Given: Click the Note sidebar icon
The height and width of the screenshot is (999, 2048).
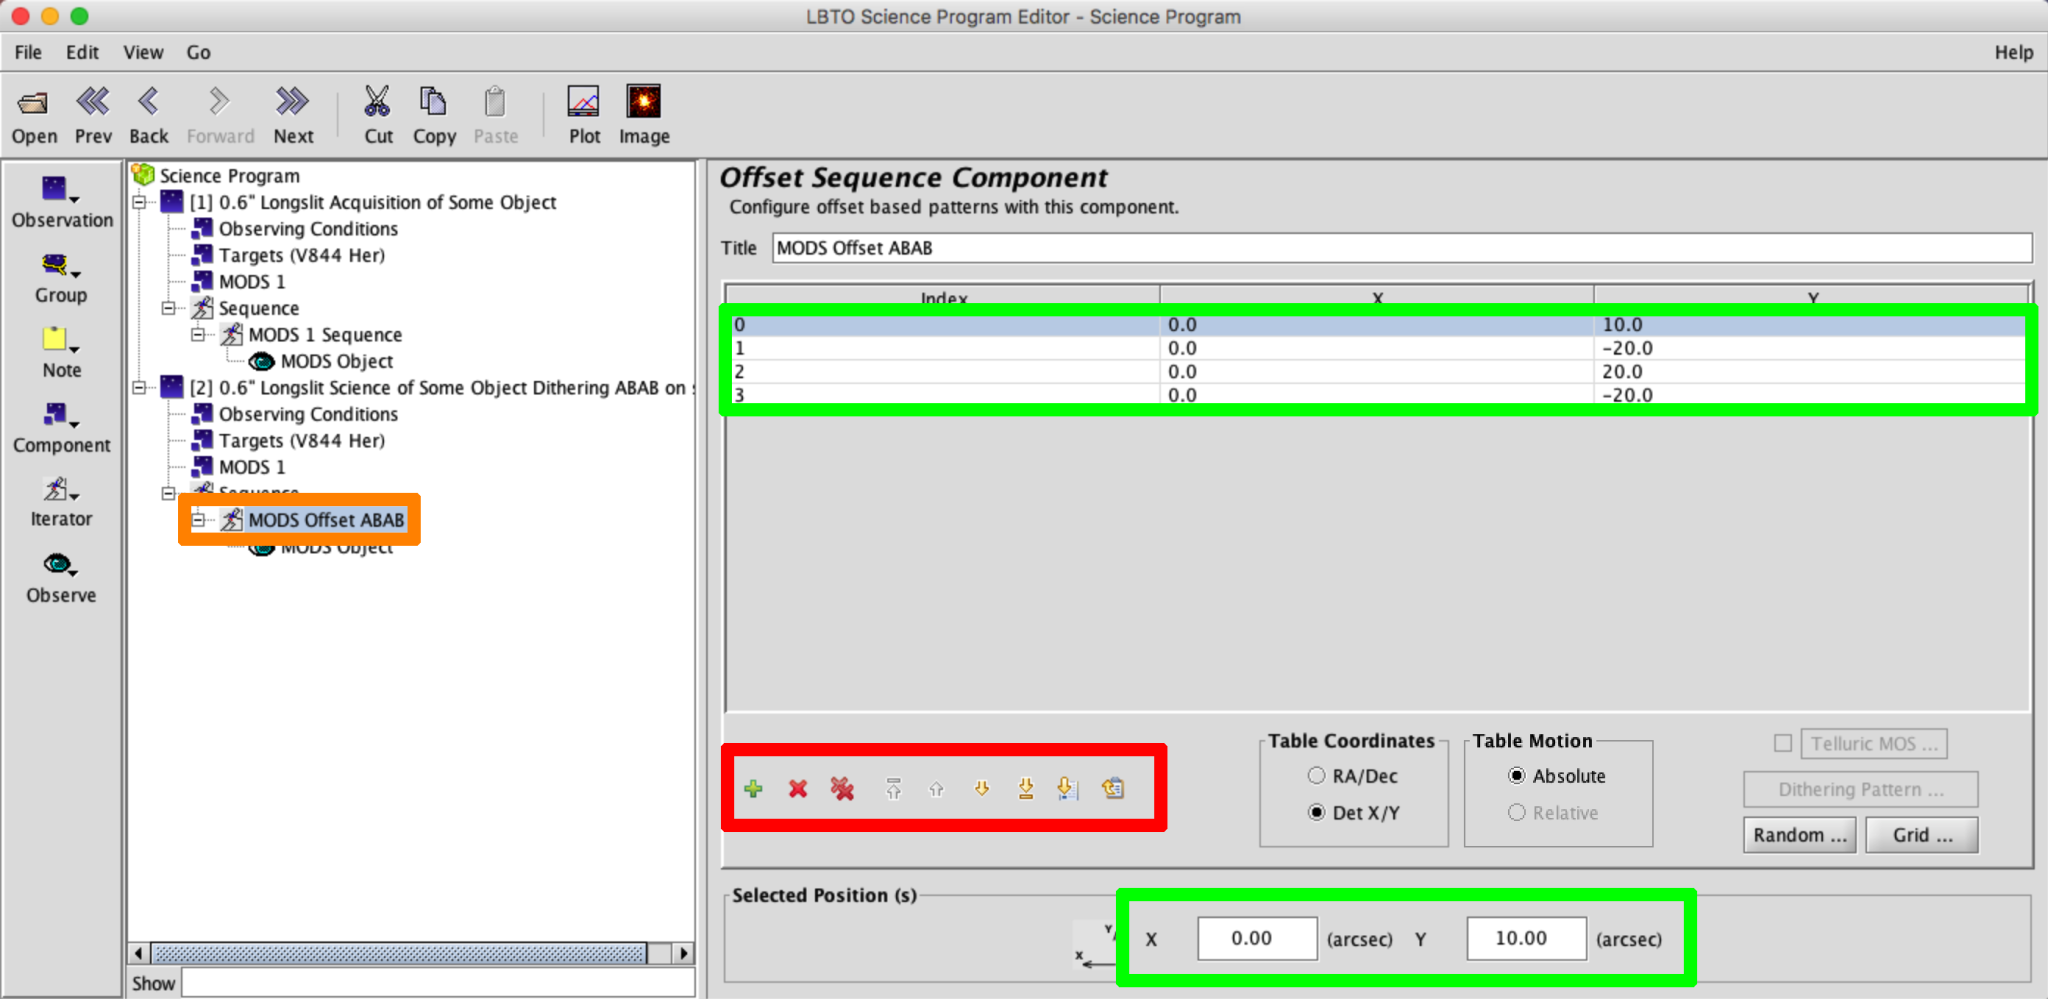Looking at the screenshot, I should pyautogui.click(x=60, y=340).
